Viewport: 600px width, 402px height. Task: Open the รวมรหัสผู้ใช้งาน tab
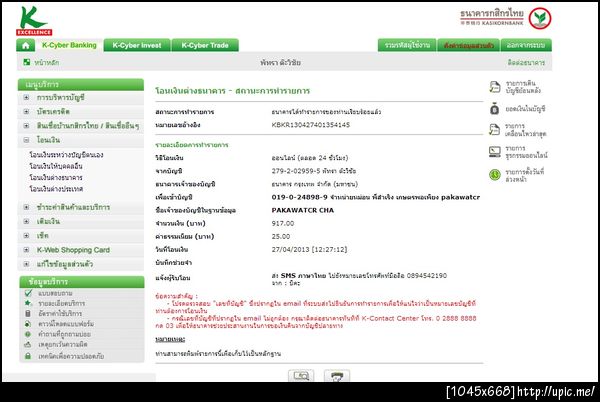click(407, 45)
